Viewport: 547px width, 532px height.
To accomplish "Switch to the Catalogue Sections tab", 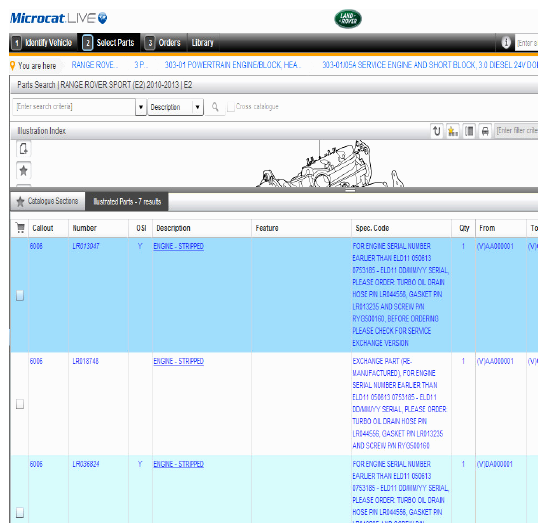I will 47,201.
